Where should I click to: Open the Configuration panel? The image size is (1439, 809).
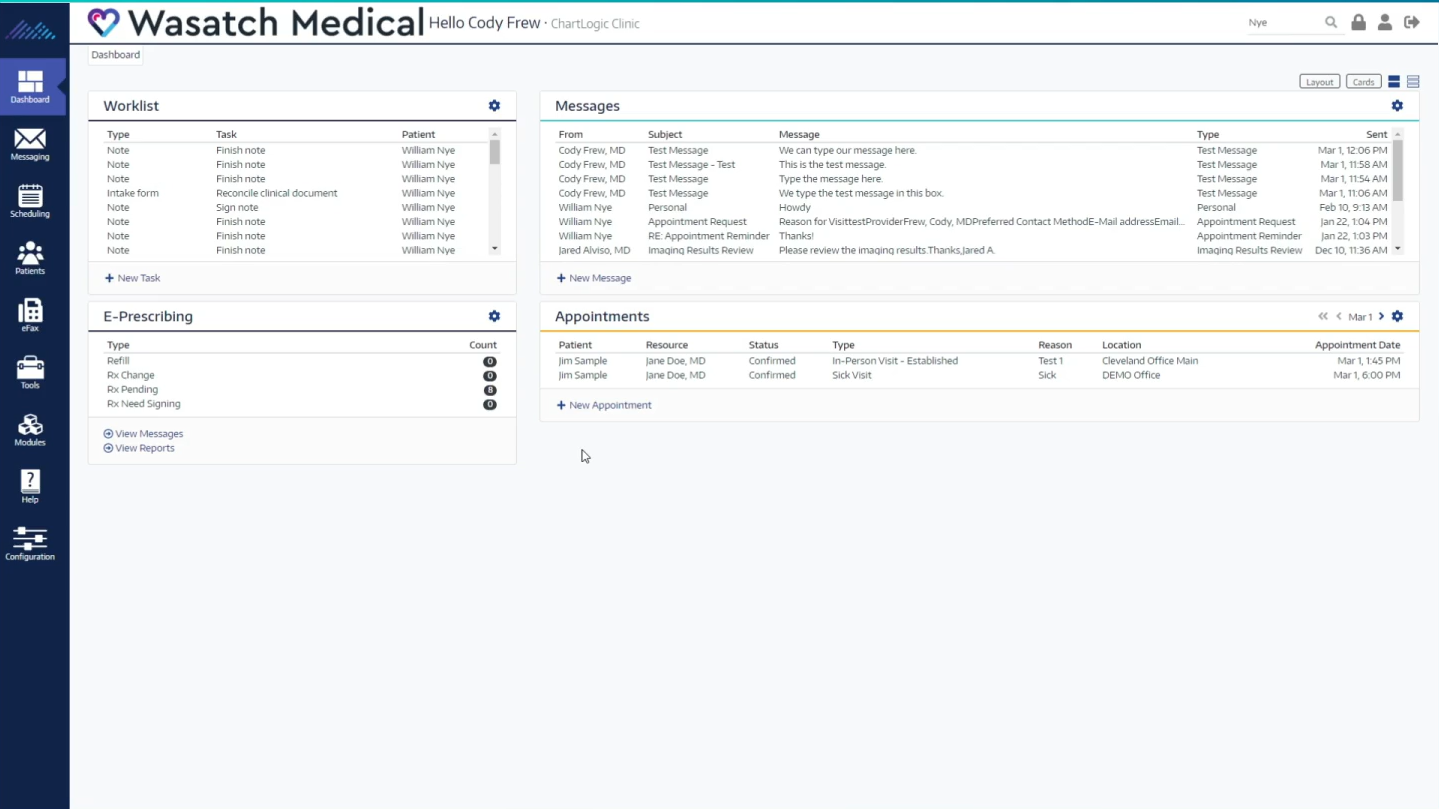29,543
